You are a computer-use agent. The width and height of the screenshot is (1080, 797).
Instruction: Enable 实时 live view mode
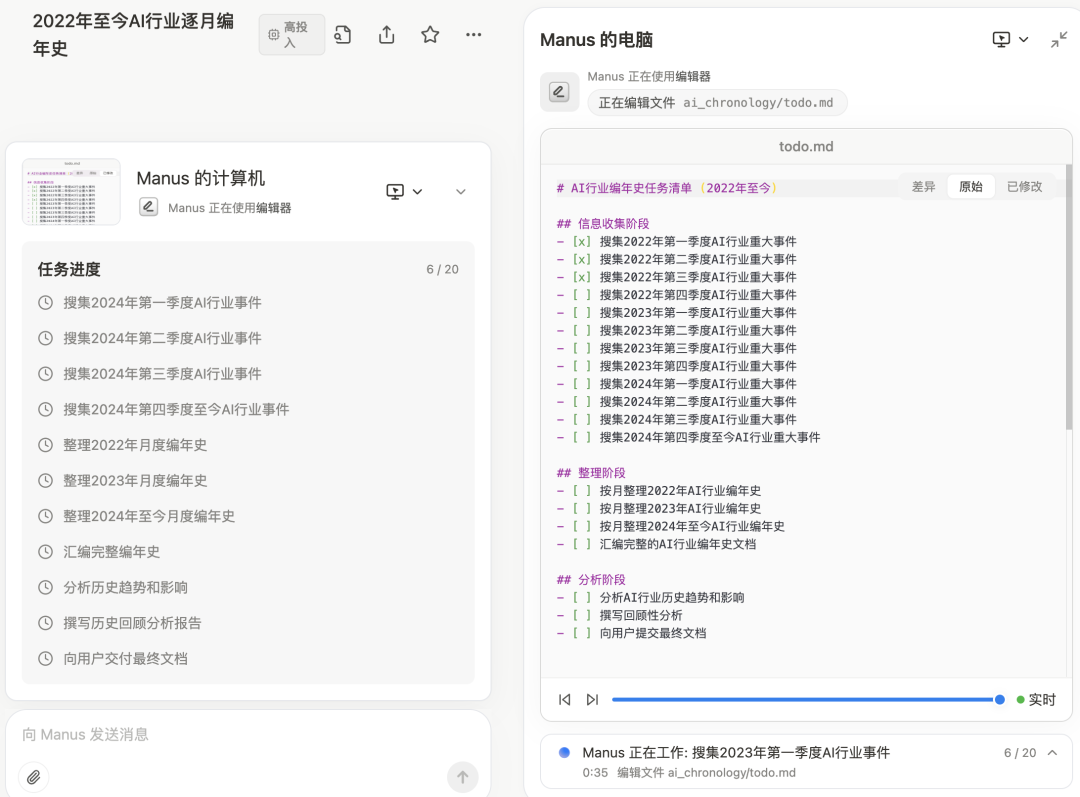[x=1036, y=699]
